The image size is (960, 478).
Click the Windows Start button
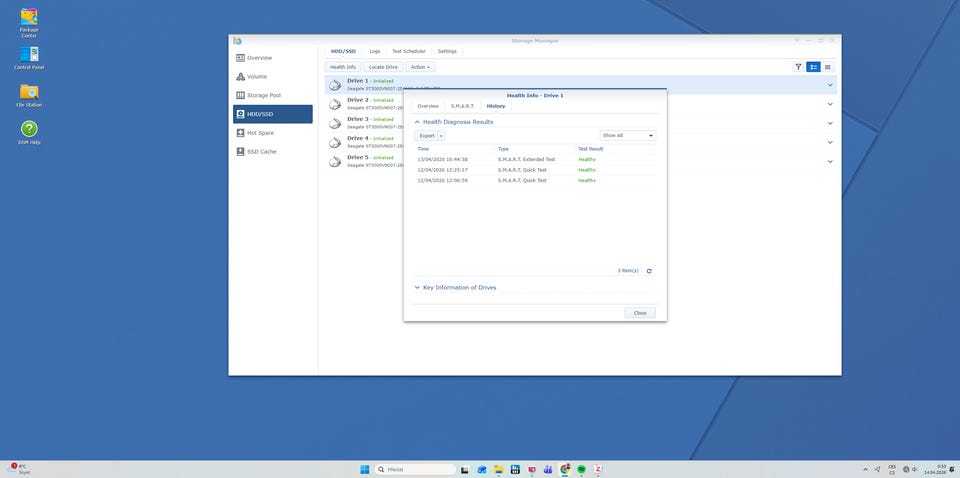(364, 469)
